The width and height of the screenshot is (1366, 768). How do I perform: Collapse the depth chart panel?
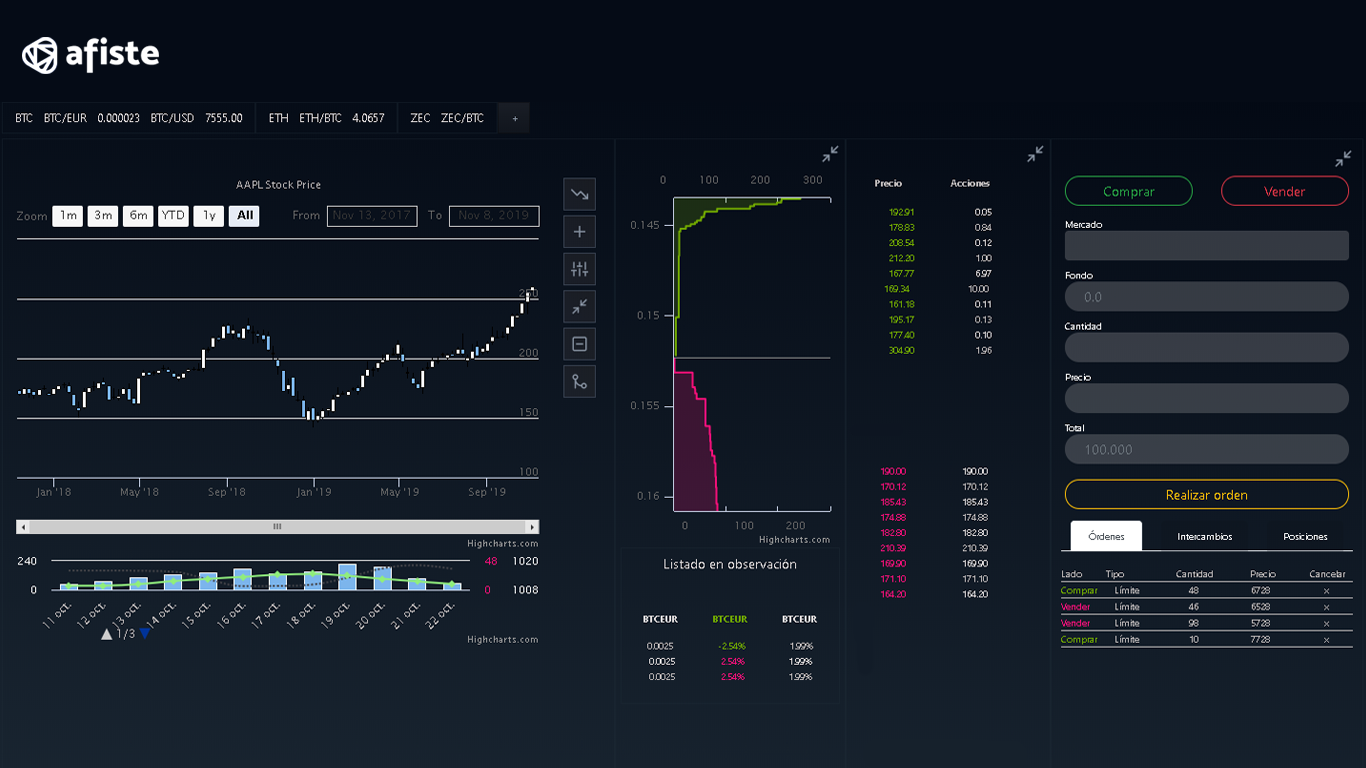point(831,154)
